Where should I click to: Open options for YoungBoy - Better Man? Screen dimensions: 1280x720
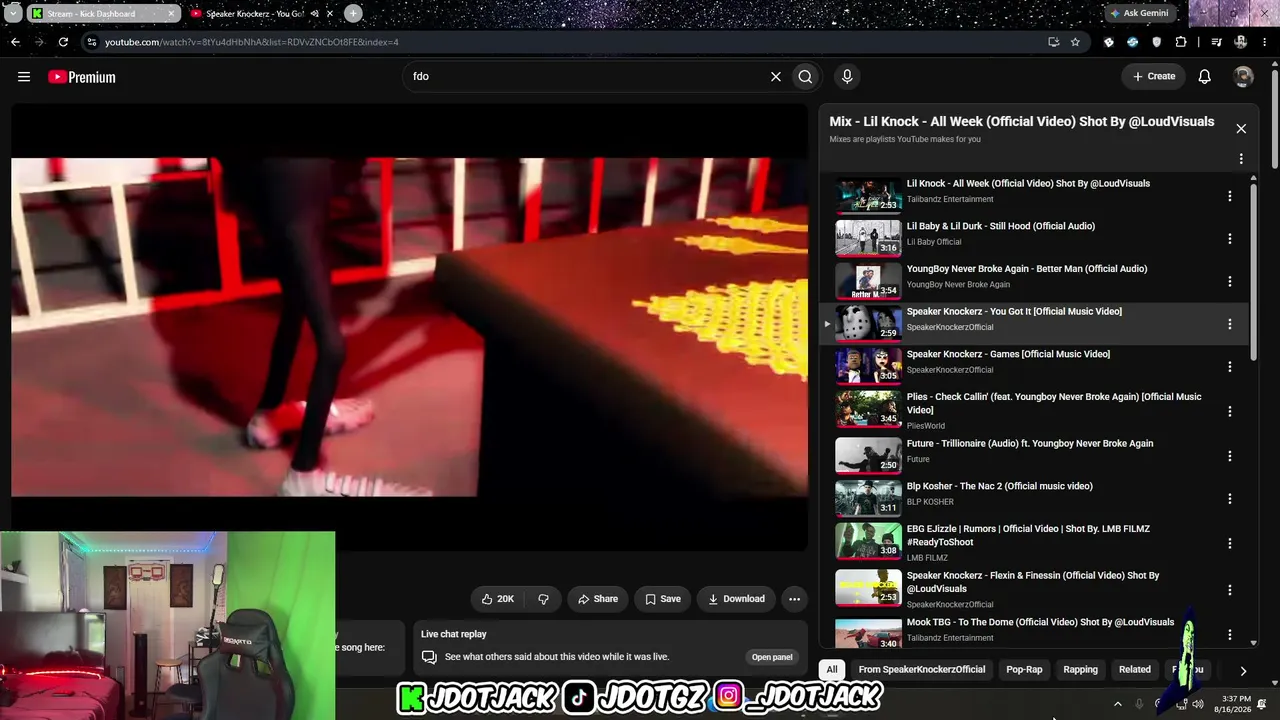click(1230, 281)
